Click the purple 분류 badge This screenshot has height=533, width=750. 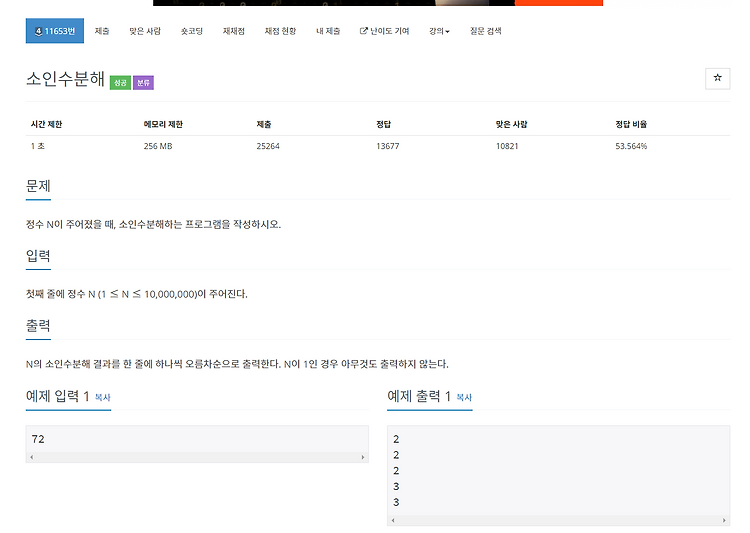click(x=143, y=83)
